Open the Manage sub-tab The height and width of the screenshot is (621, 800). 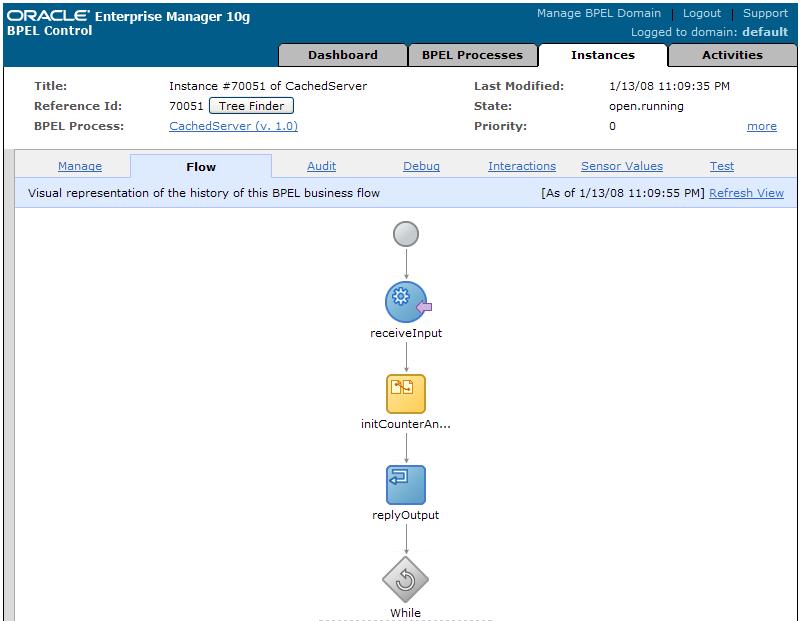click(80, 167)
